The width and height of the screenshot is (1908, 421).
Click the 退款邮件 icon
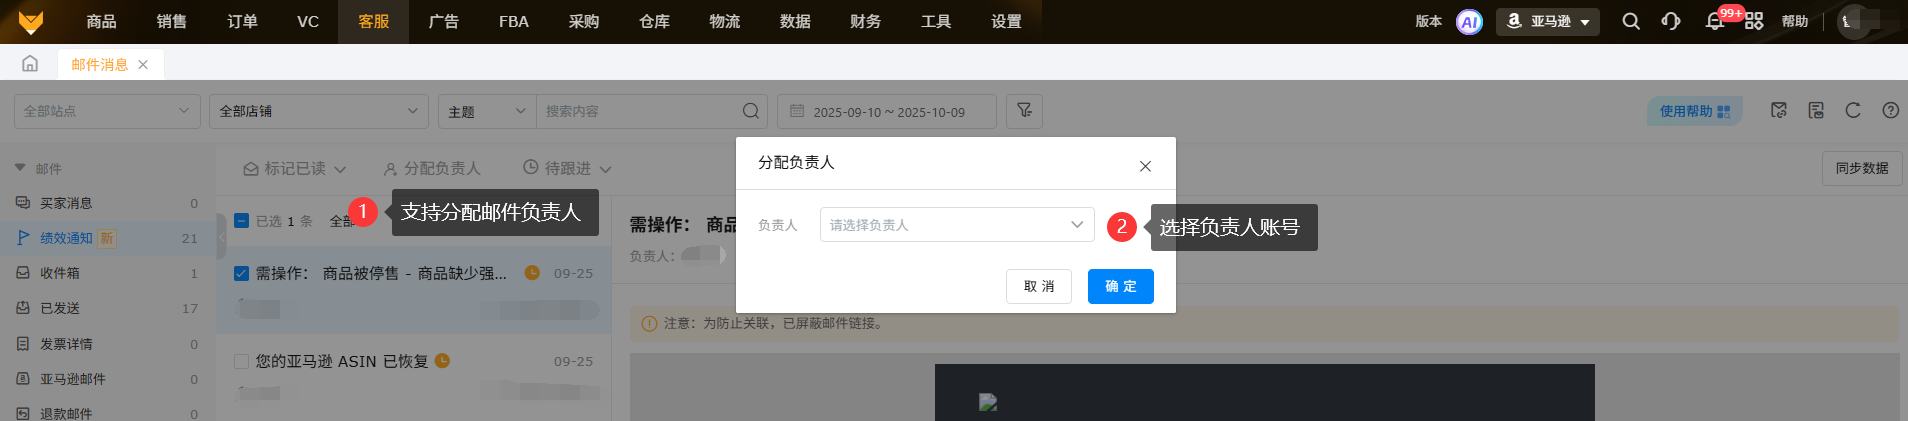pos(23,413)
